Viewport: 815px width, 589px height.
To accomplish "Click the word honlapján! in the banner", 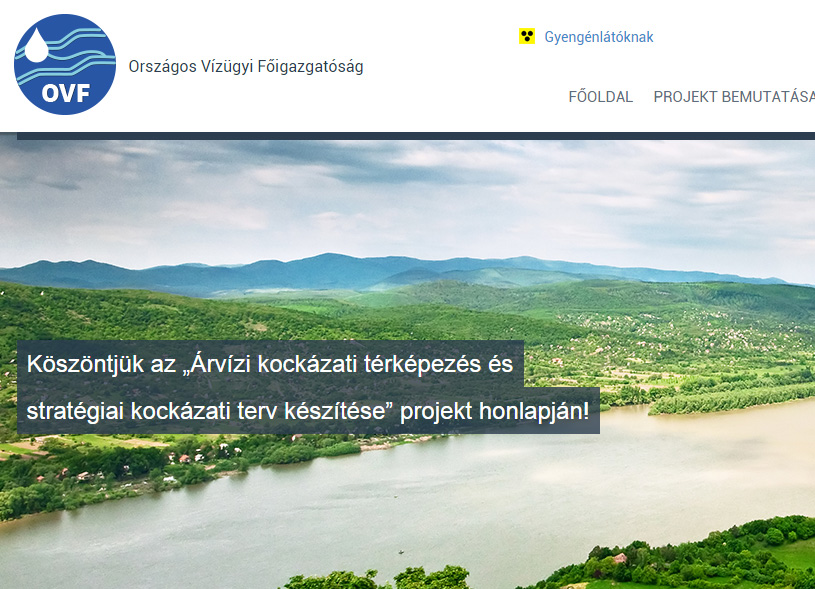I will [534, 411].
